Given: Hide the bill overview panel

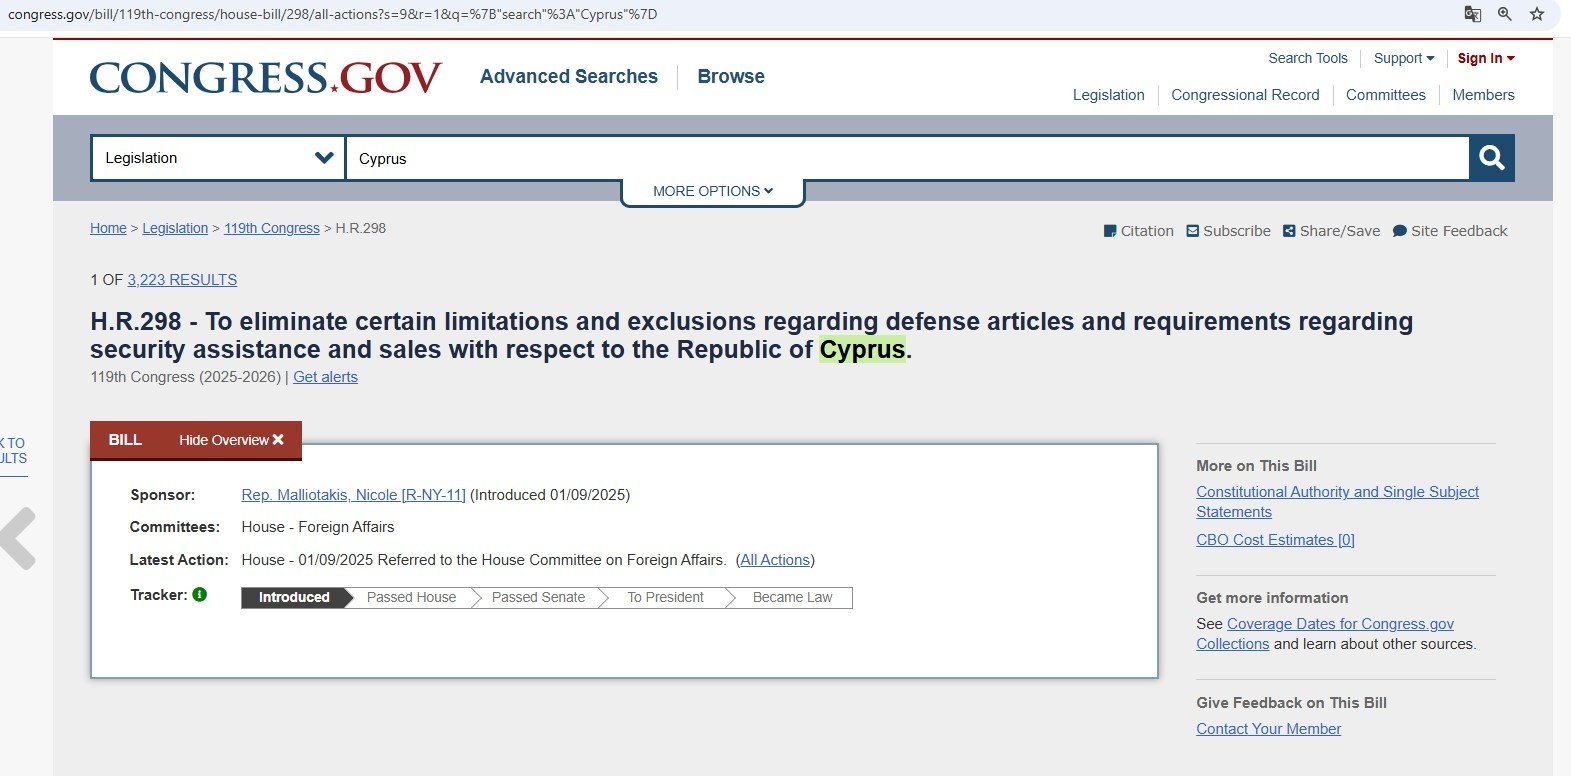Looking at the screenshot, I should click(231, 440).
